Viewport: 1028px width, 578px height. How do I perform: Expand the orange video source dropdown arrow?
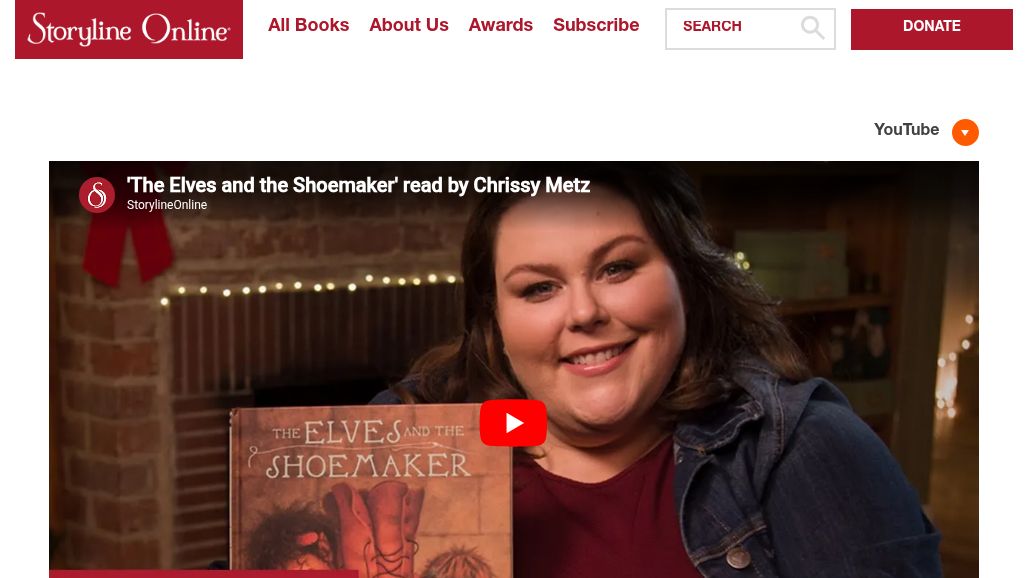click(965, 132)
